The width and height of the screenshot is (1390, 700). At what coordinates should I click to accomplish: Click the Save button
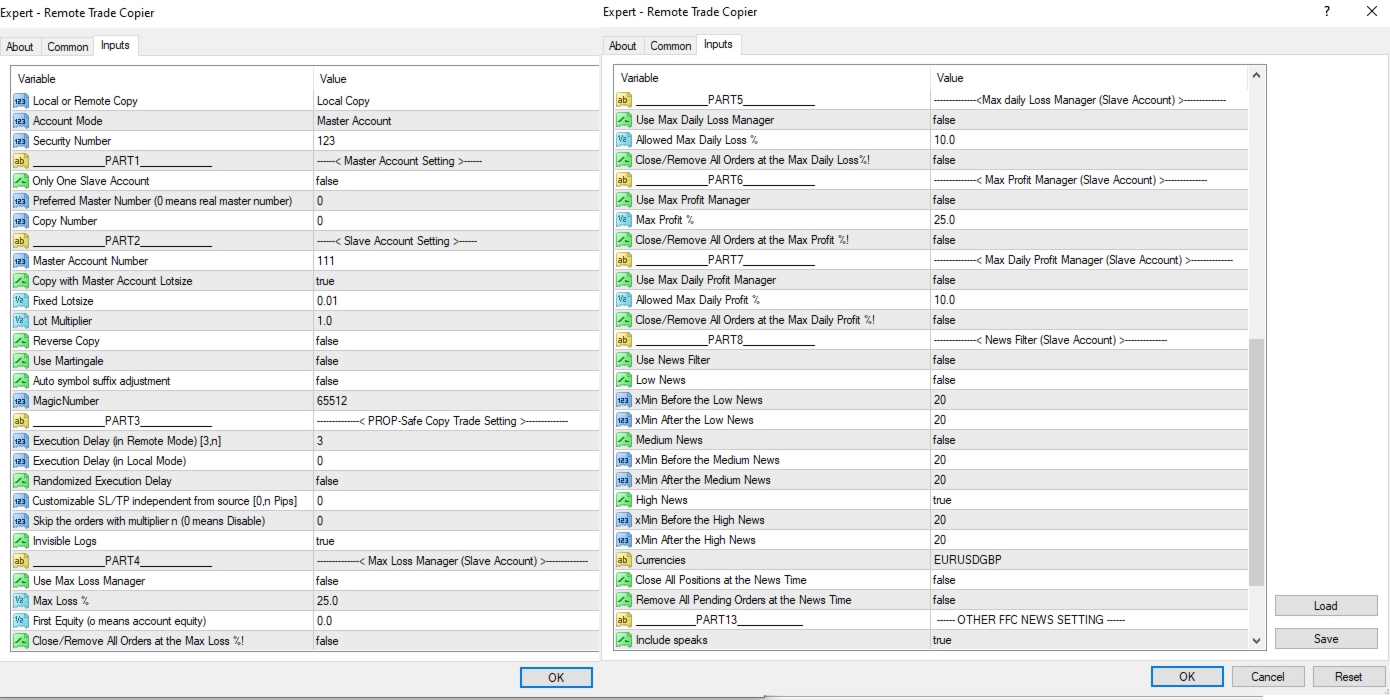1326,639
